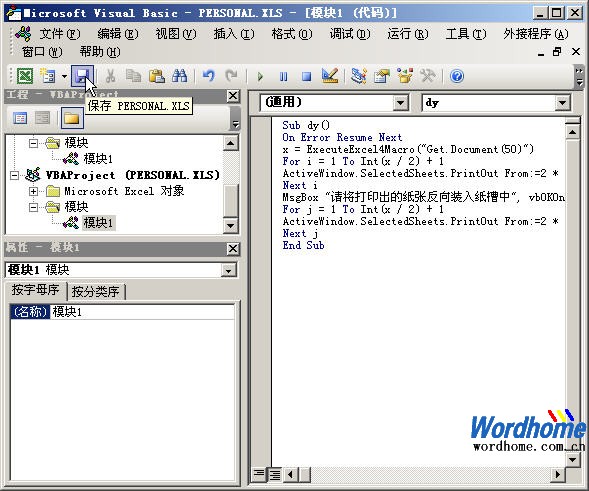Click the Paste clipboard icon
This screenshot has width=589, height=491.
pyautogui.click(x=157, y=76)
